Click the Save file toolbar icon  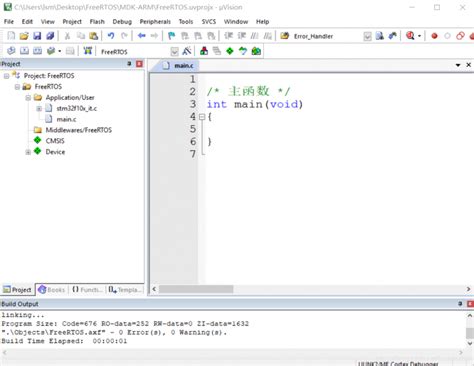click(x=37, y=36)
